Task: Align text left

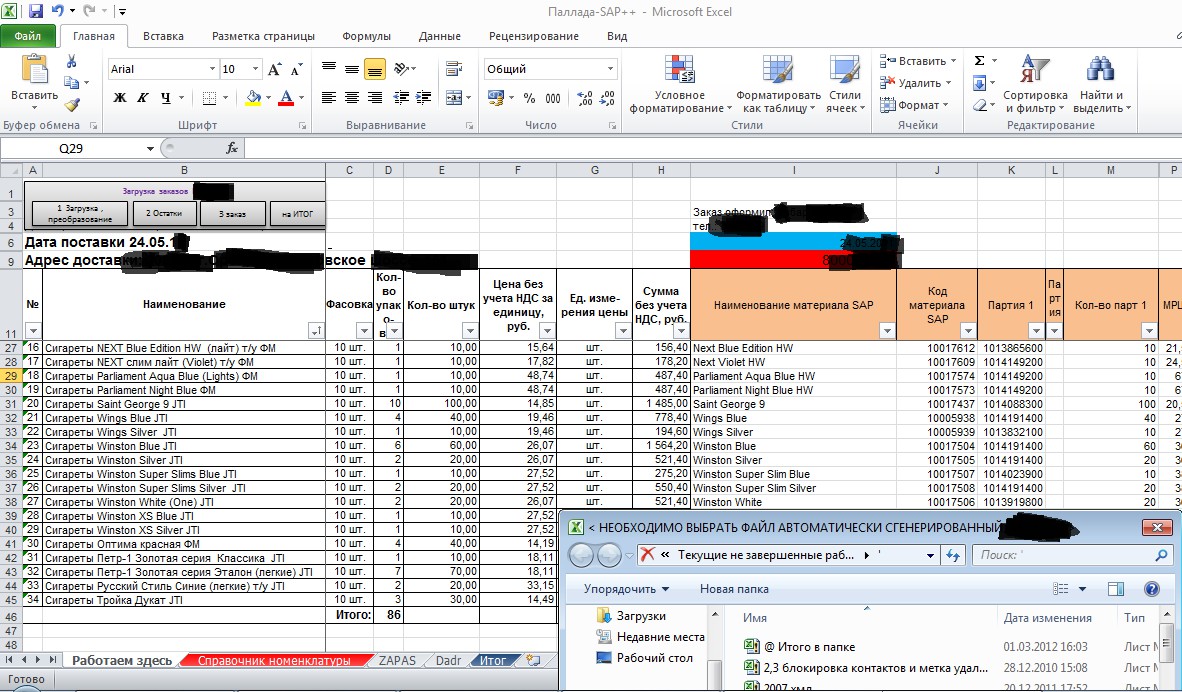Action: (329, 98)
